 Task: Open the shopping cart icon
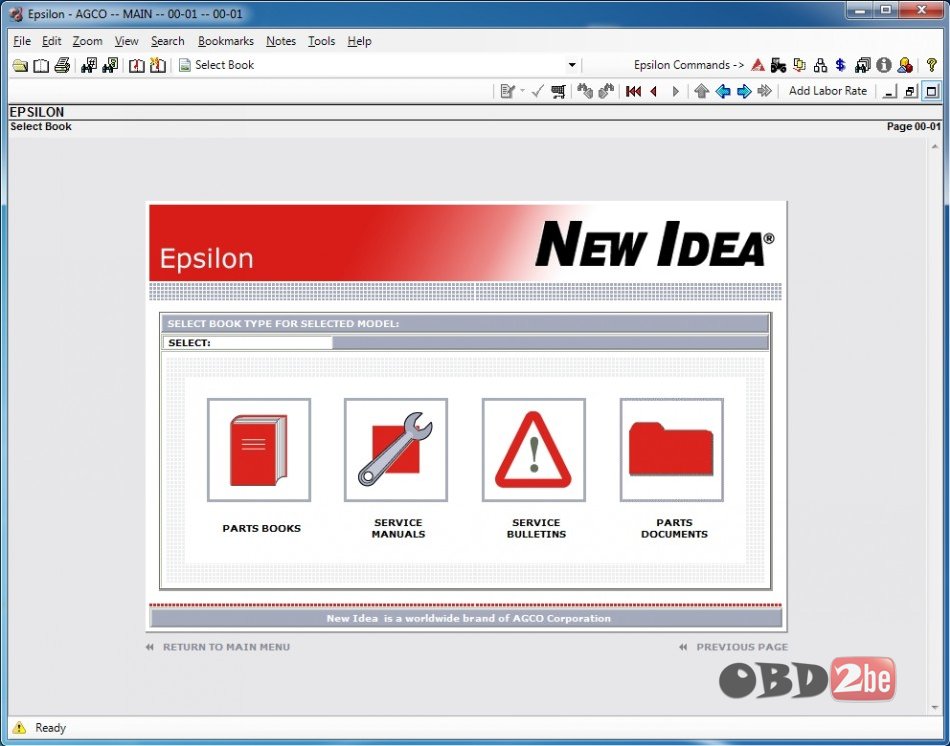click(x=558, y=92)
